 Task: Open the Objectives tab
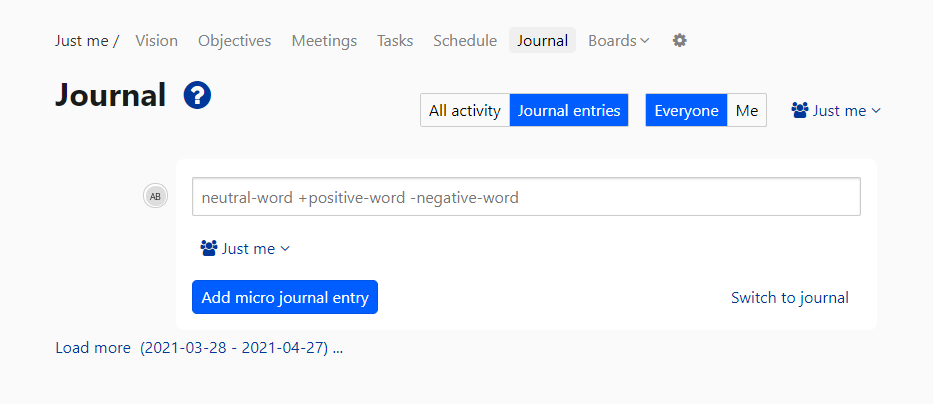click(x=234, y=41)
